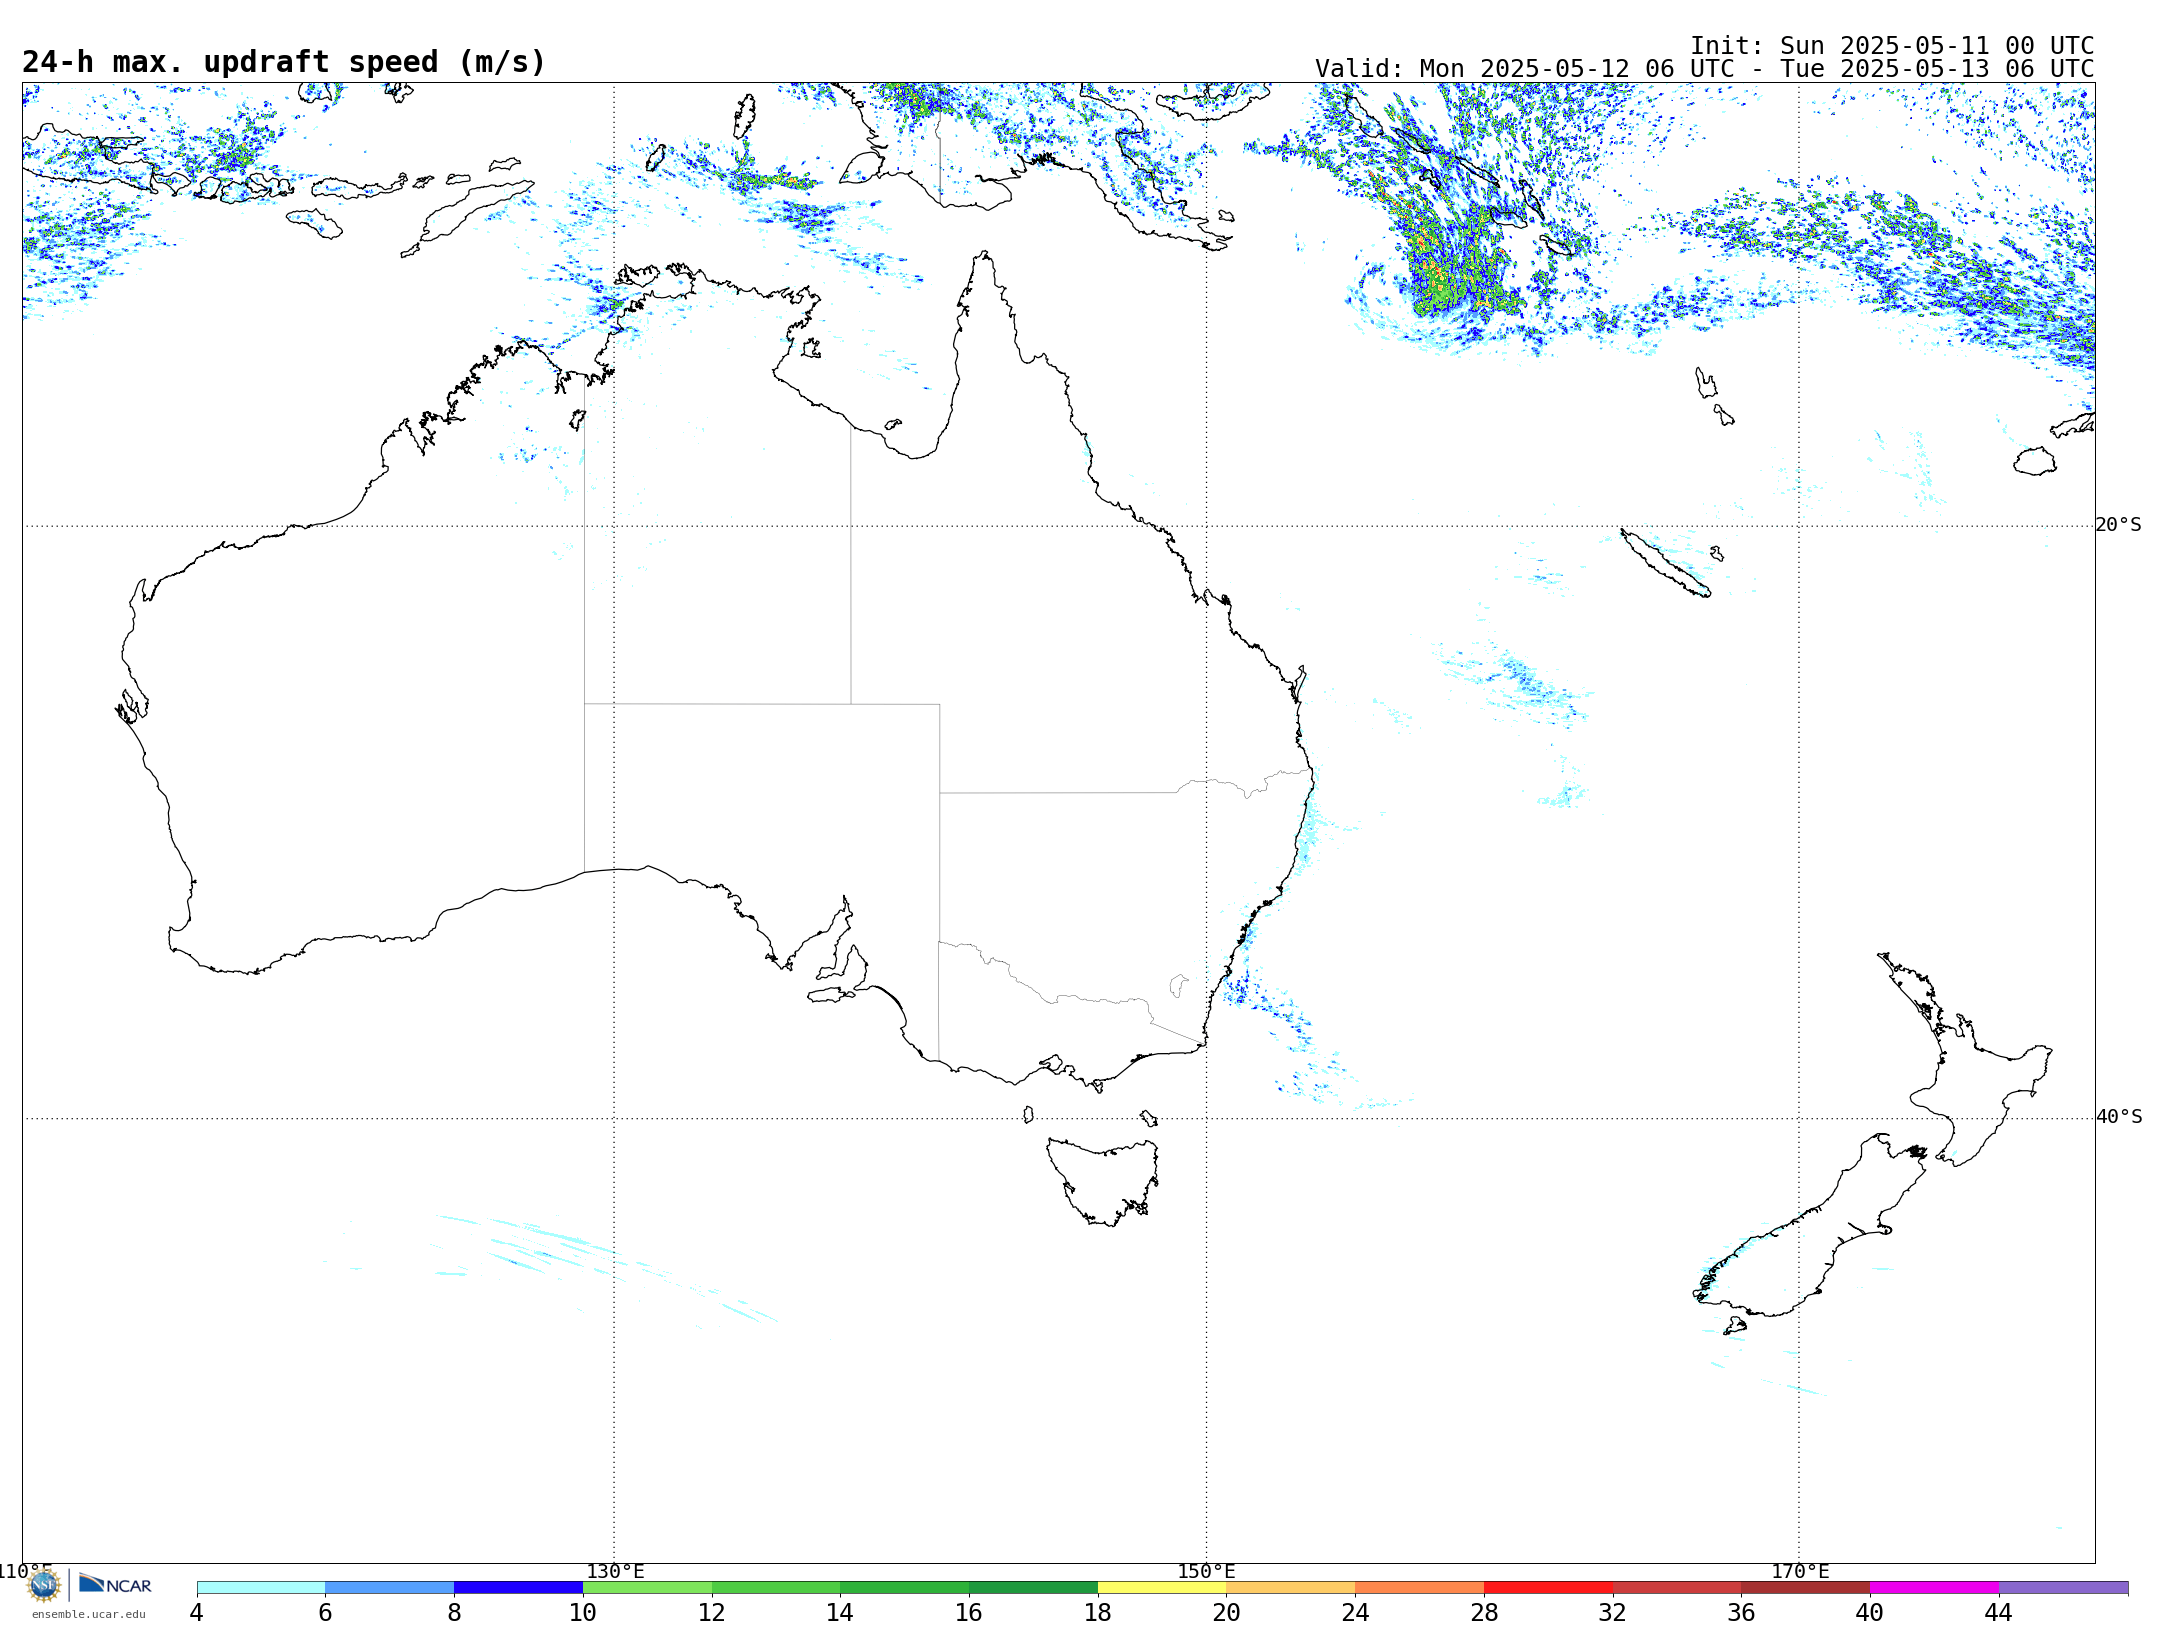Select the yellow 18-20 colorbar swatch
This screenshot has width=2160, height=1626.
point(1162,1587)
